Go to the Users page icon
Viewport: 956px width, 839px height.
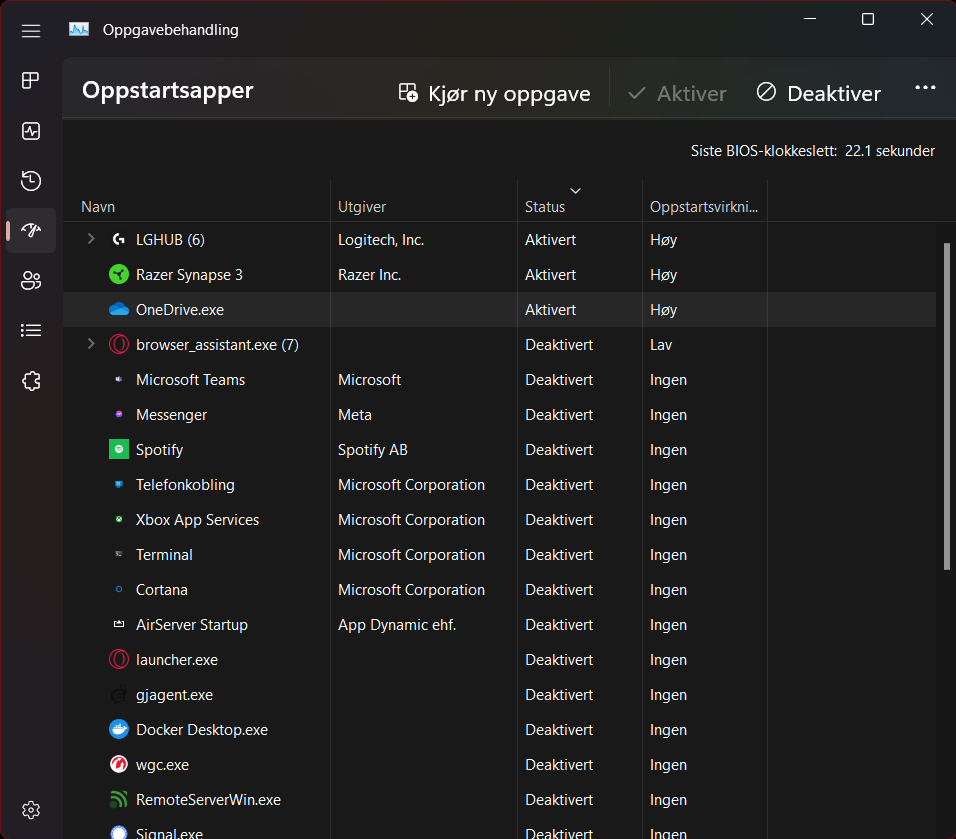click(x=31, y=281)
